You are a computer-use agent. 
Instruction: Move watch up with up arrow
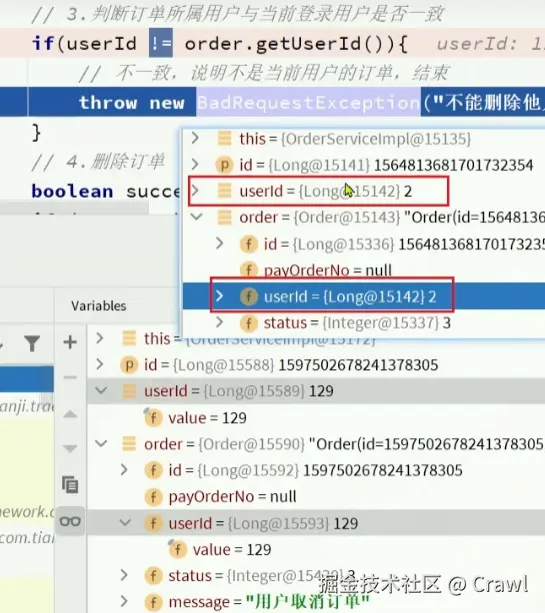point(70,414)
